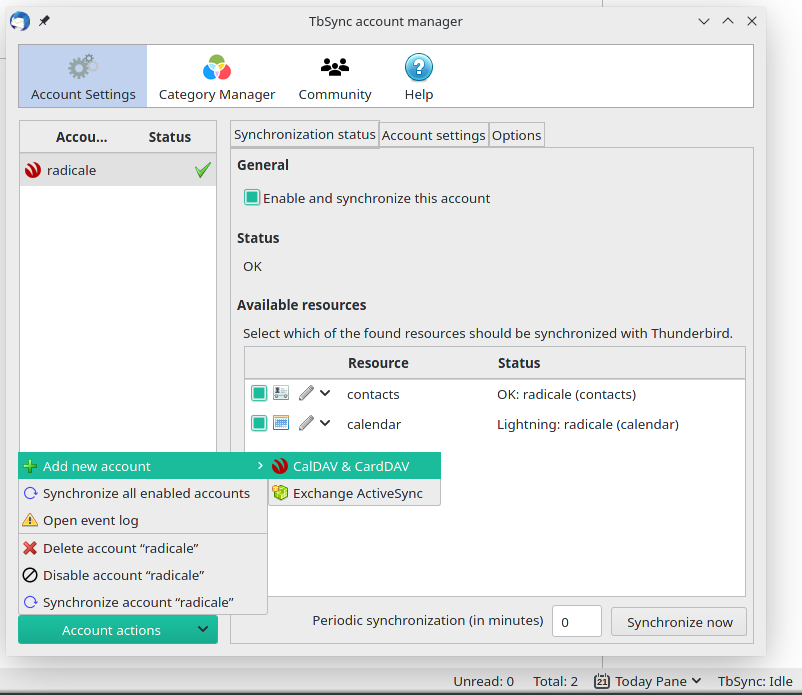Select CalDAV & CardDAV account type

point(354,466)
